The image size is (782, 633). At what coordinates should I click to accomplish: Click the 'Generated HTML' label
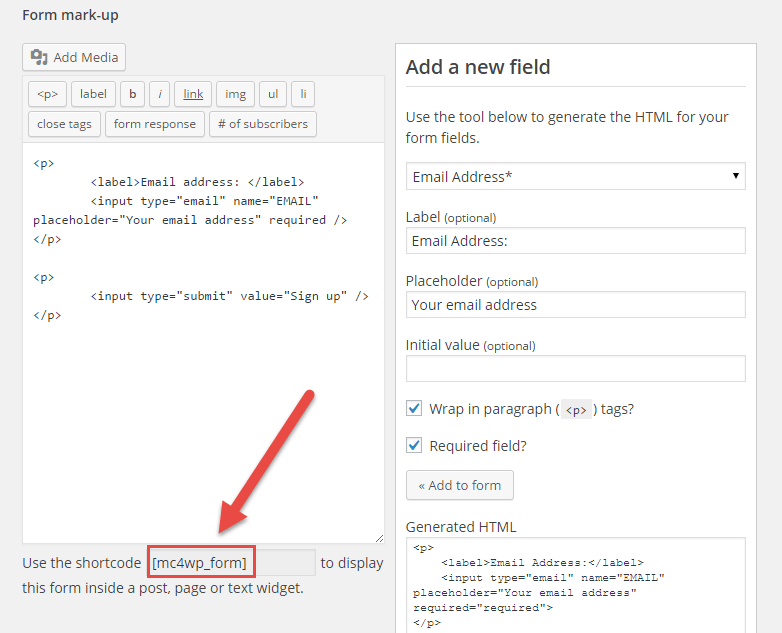coord(461,527)
